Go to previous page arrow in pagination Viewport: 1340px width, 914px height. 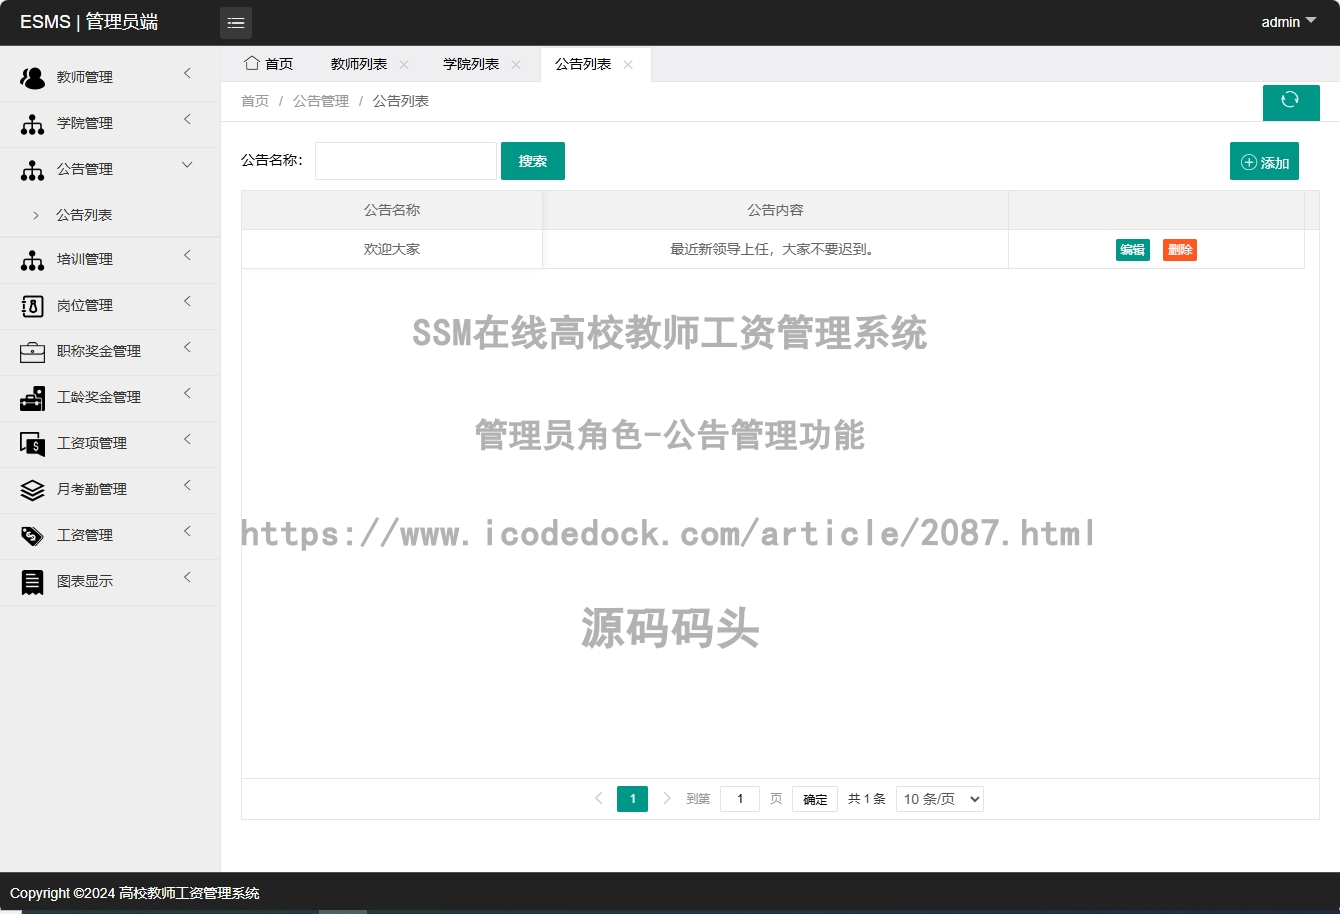point(599,798)
